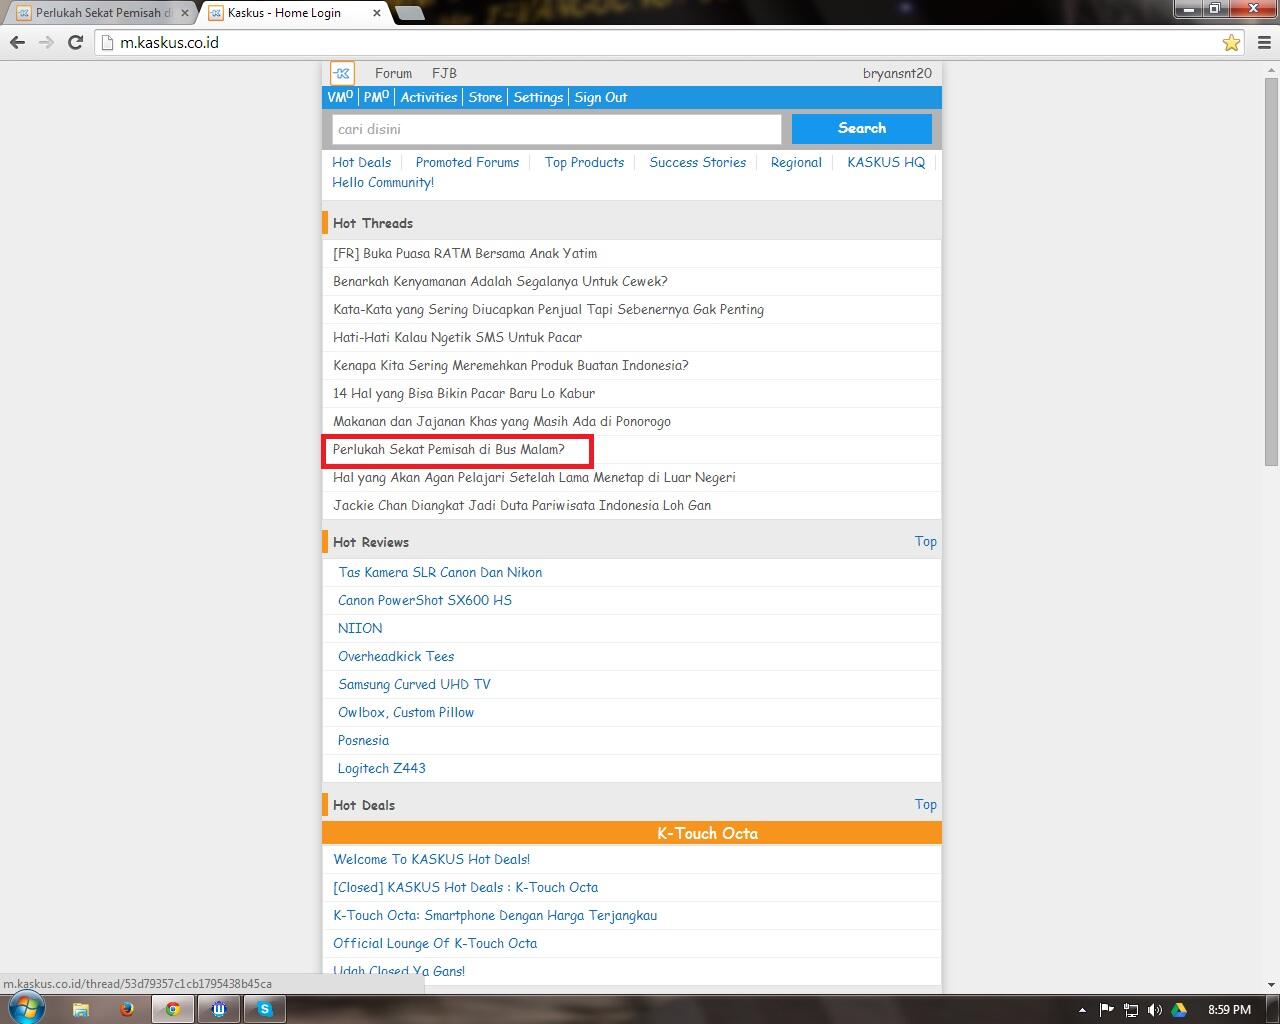Click the K-Touch Octa orange banner

(632, 833)
